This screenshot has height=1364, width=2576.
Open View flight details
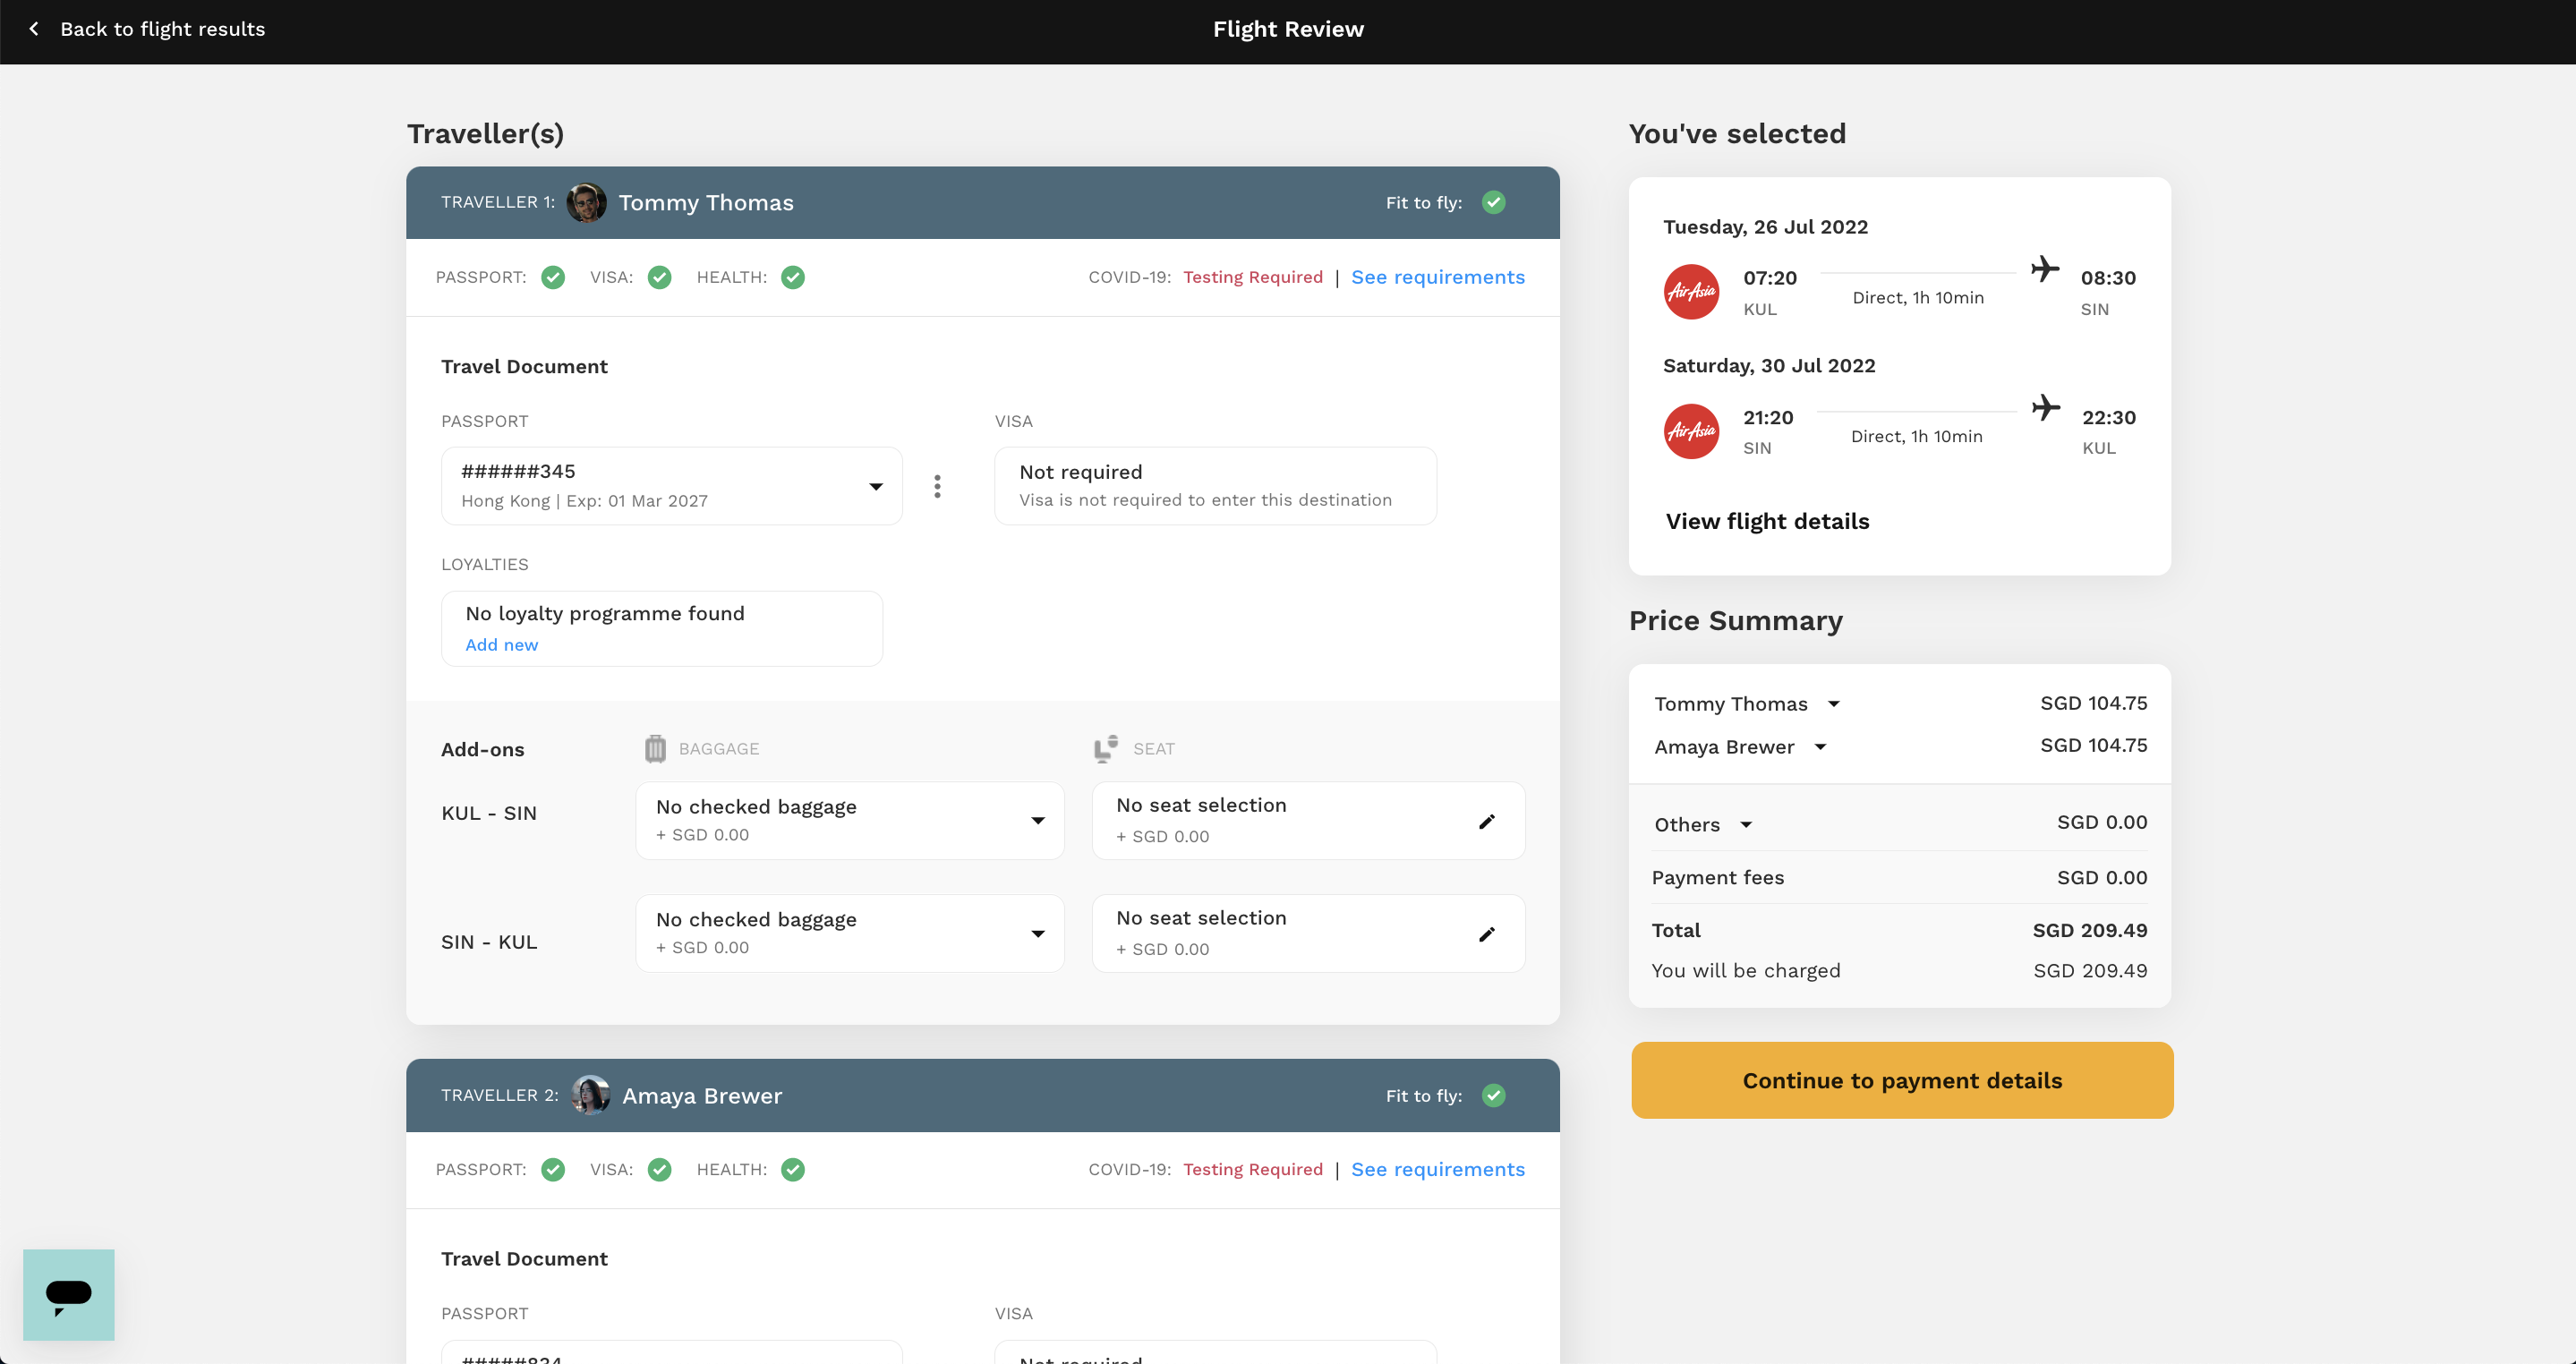point(1767,522)
